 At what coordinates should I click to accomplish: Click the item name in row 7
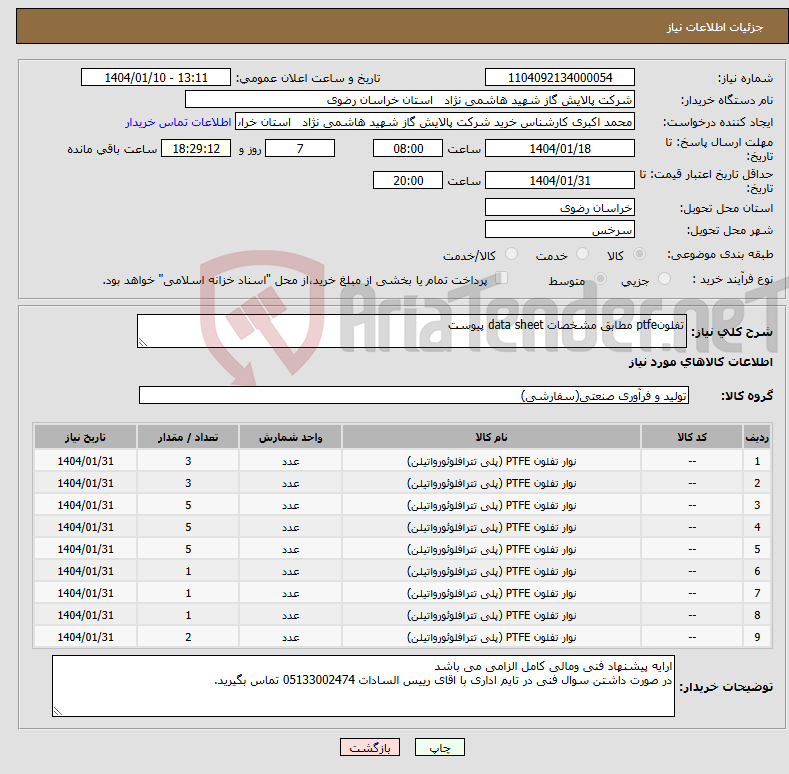pos(491,593)
